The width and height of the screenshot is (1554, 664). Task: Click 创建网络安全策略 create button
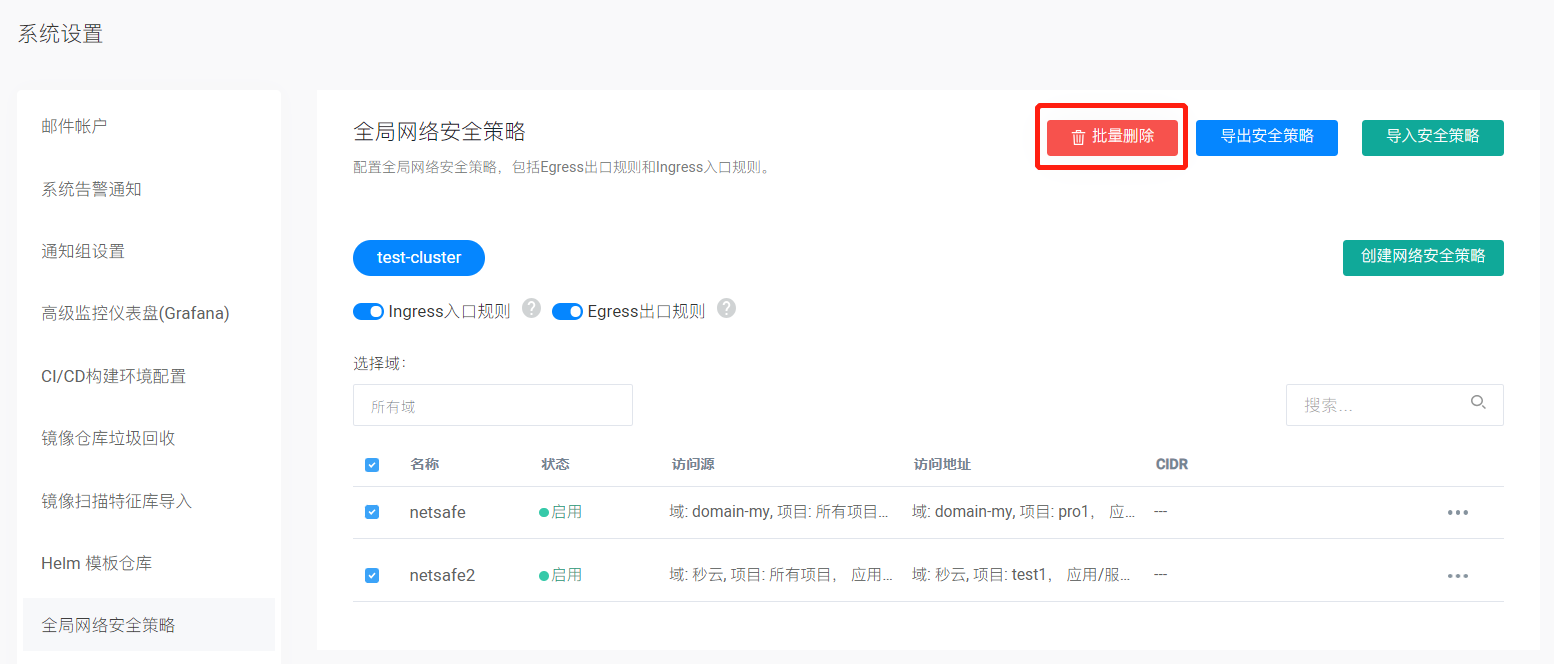point(1422,257)
